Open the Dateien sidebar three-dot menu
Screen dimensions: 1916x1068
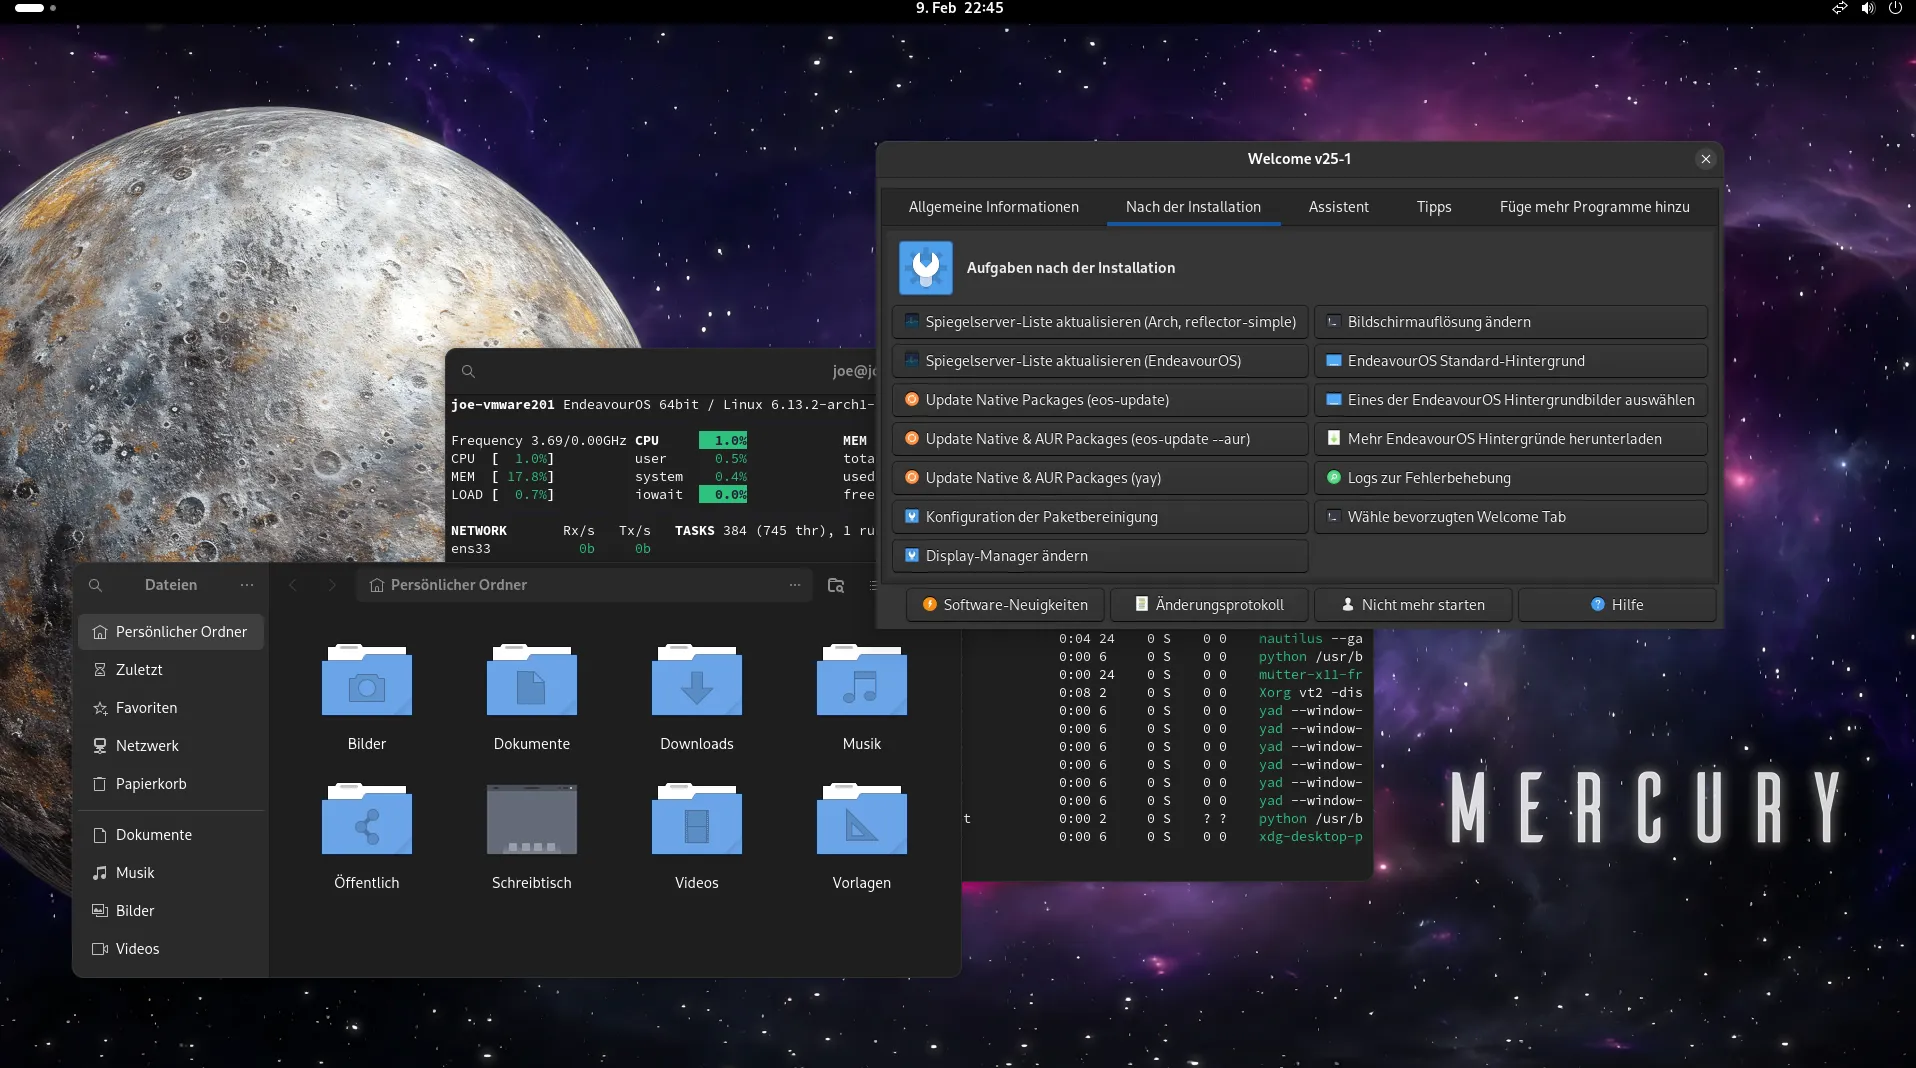point(247,585)
